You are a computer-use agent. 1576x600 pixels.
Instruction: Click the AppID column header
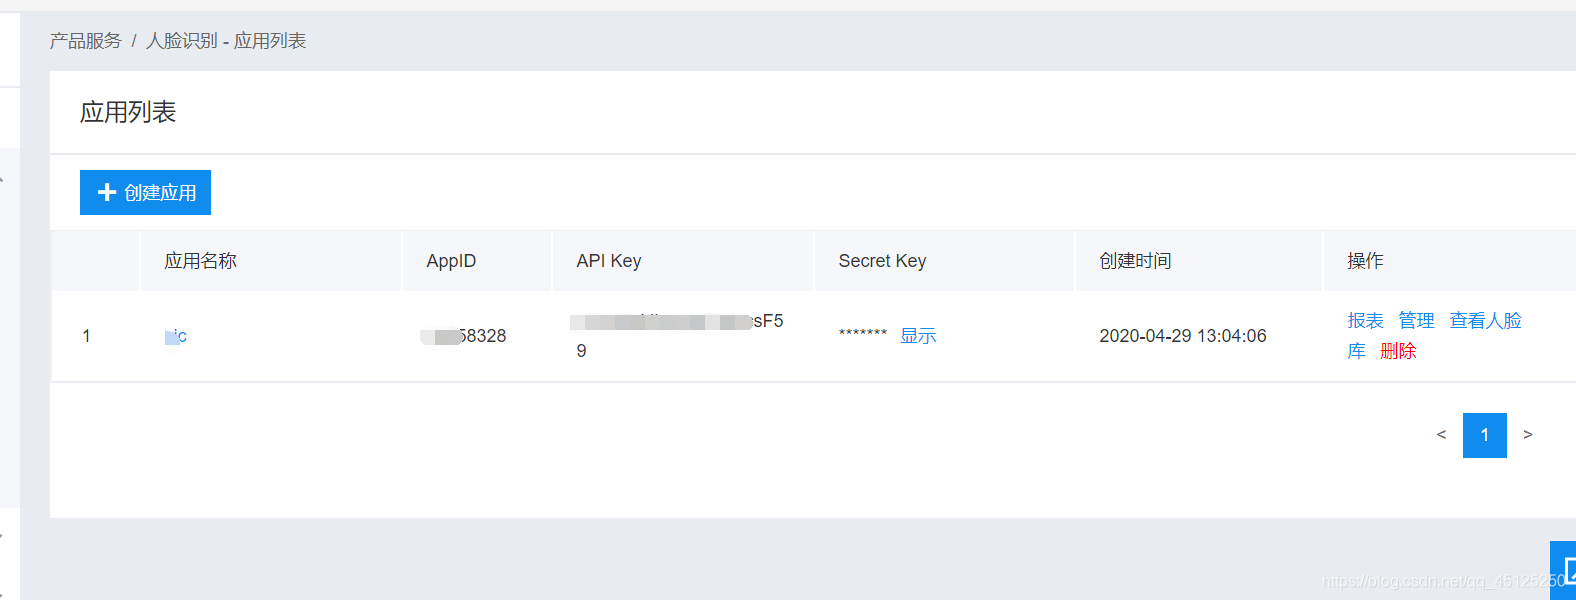tap(451, 261)
